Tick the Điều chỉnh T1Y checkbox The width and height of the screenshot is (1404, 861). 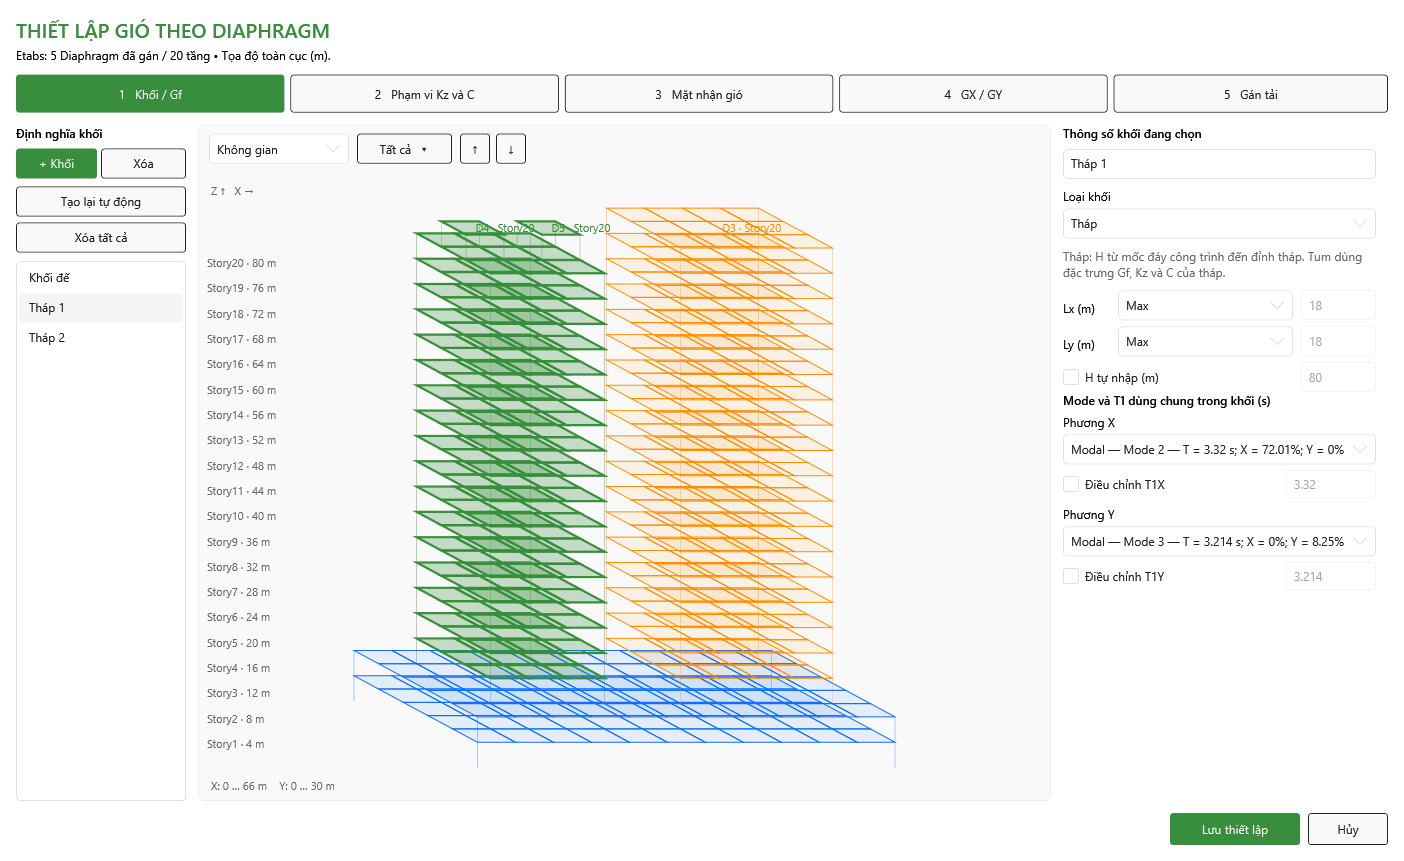(x=1071, y=576)
